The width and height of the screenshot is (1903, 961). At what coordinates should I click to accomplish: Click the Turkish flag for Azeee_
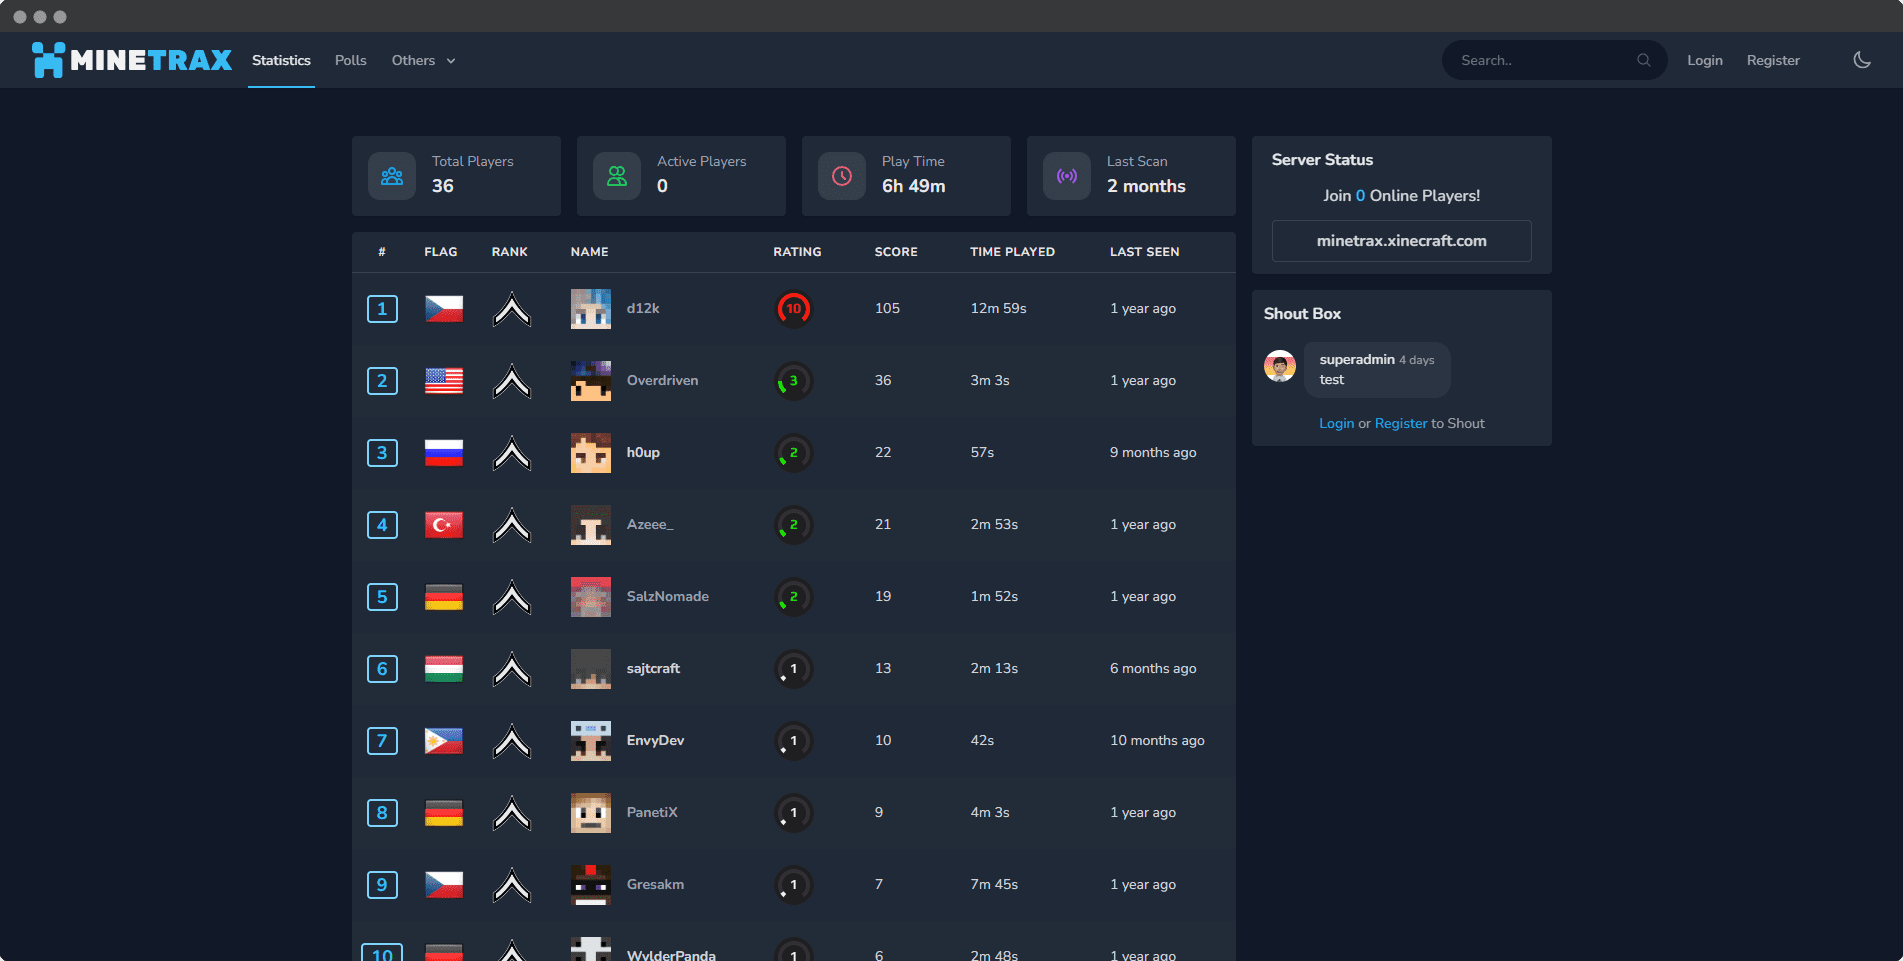(x=444, y=525)
